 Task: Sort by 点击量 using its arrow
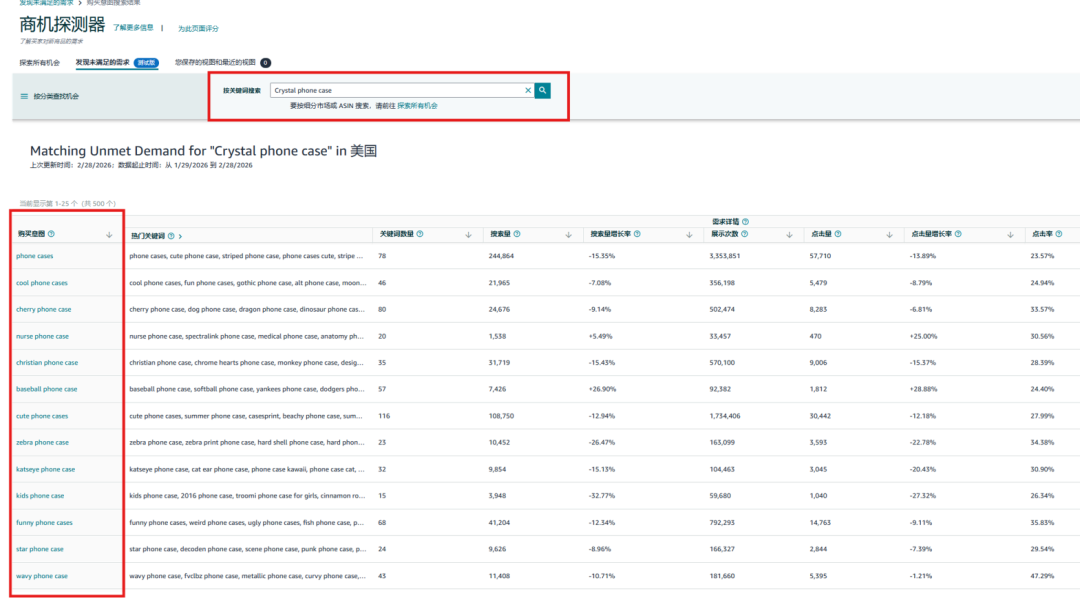[x=888, y=235]
